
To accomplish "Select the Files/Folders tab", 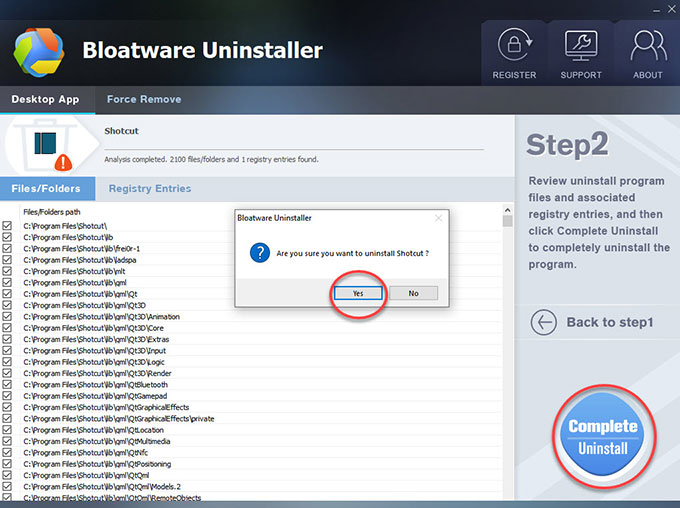I will point(46,189).
